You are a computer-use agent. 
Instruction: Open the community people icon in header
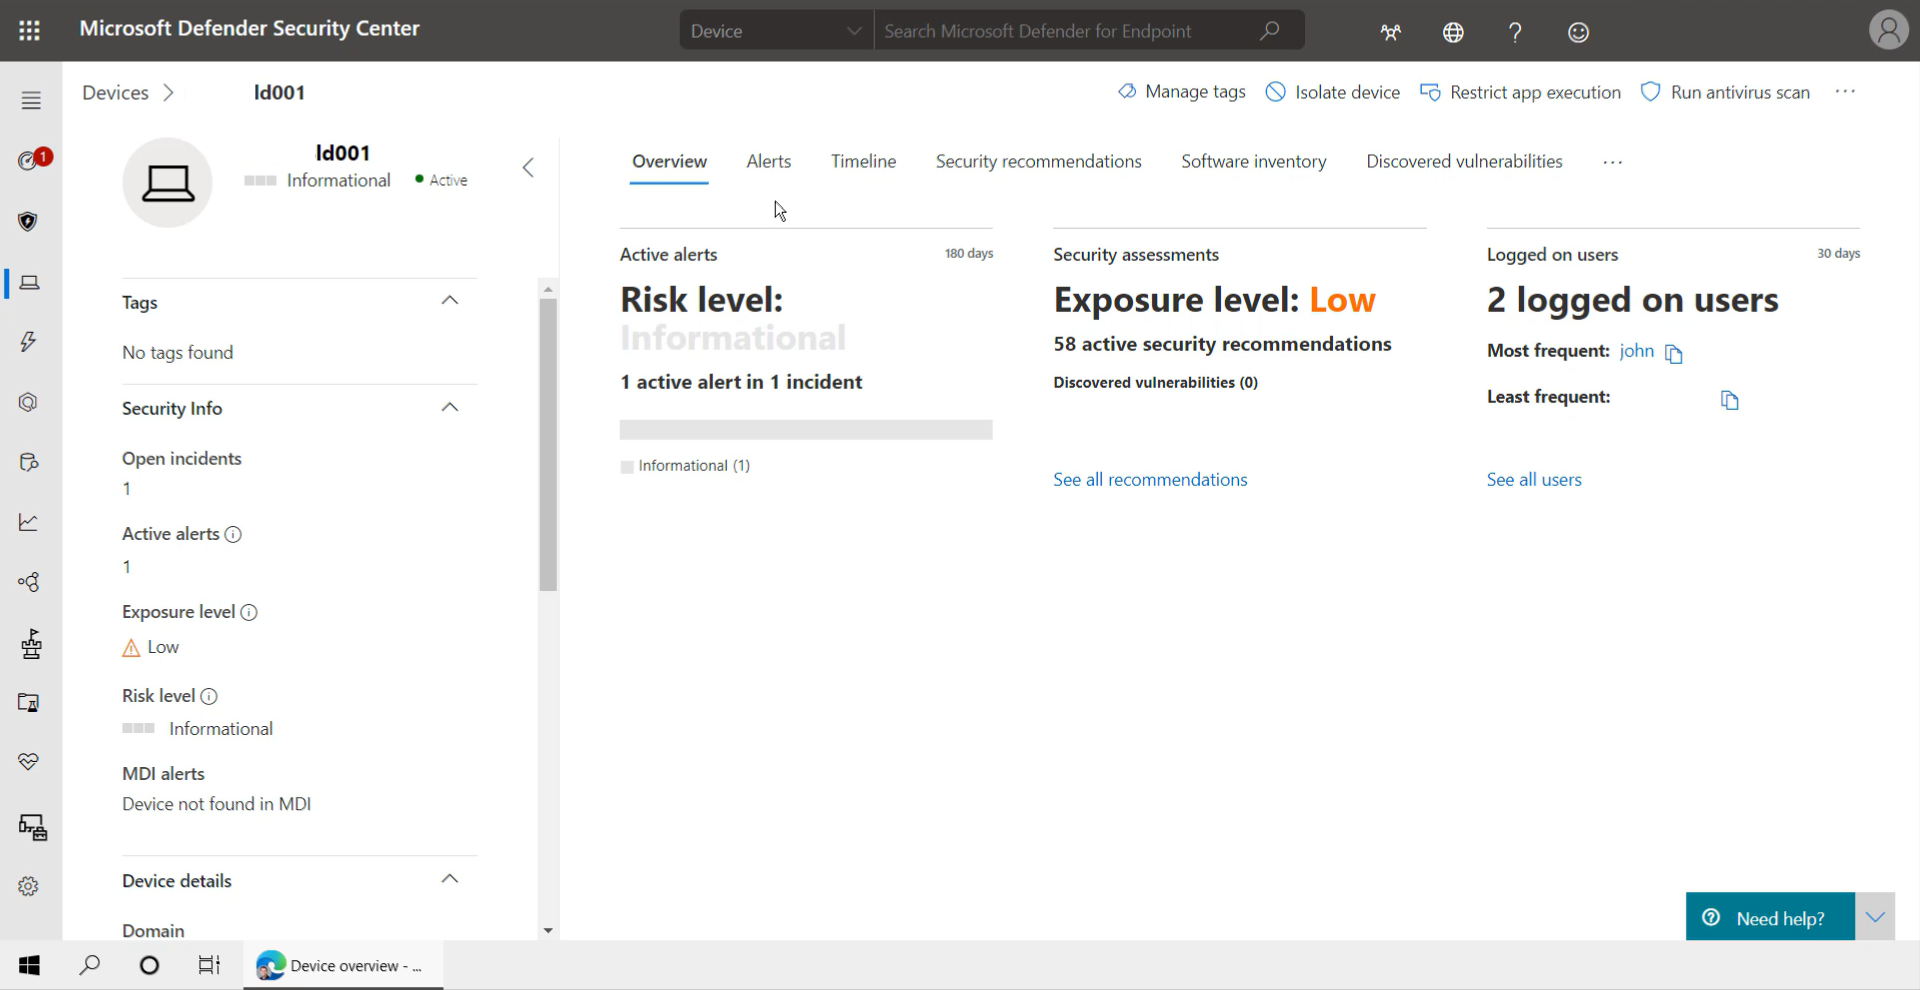1391,32
